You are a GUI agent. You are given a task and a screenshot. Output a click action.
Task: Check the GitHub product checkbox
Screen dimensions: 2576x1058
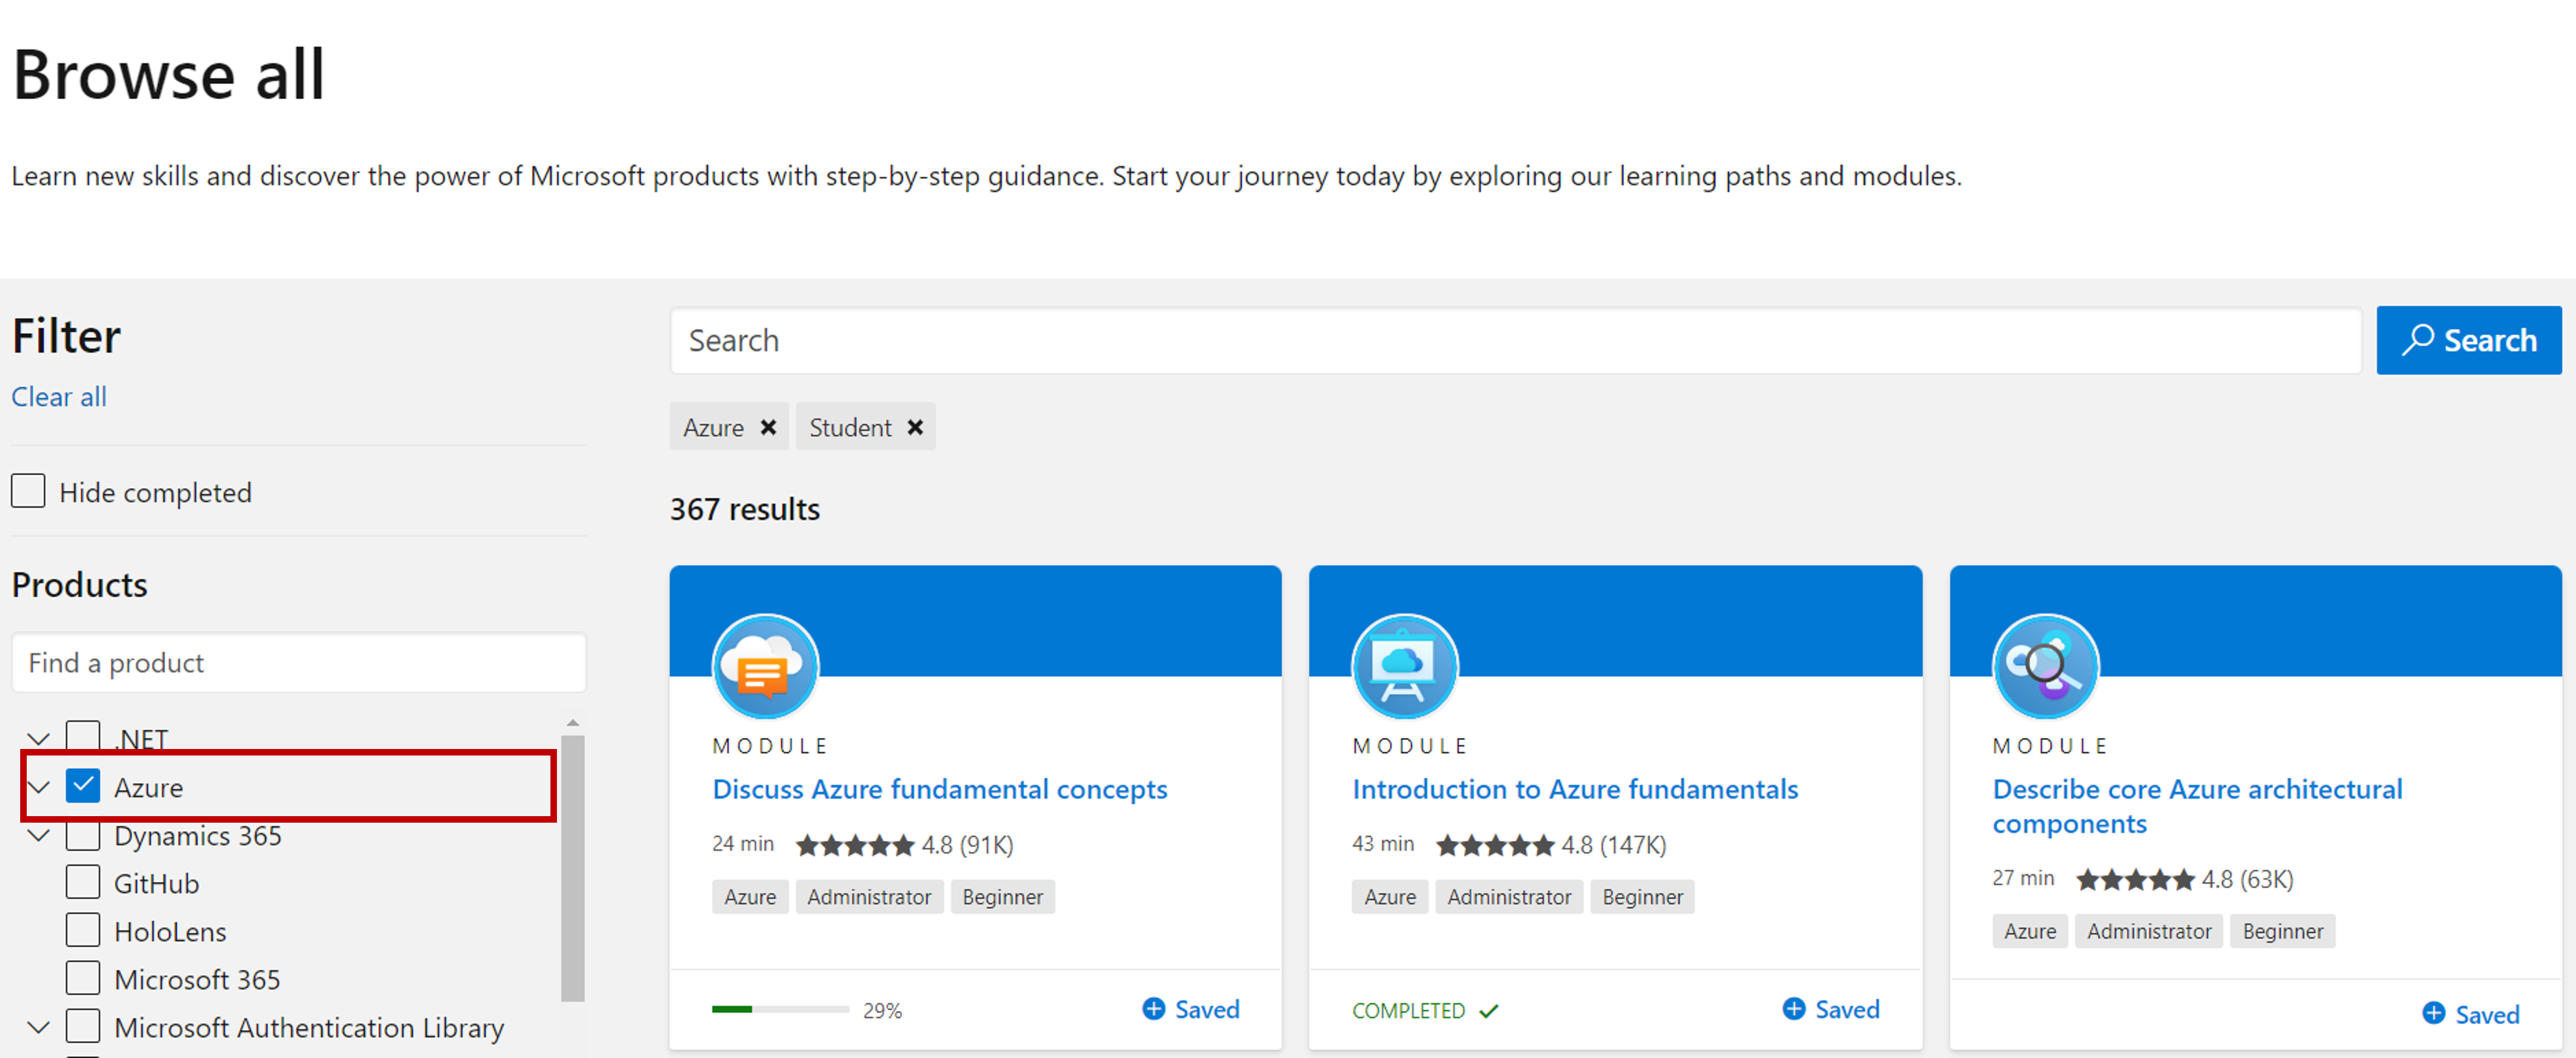coord(83,882)
